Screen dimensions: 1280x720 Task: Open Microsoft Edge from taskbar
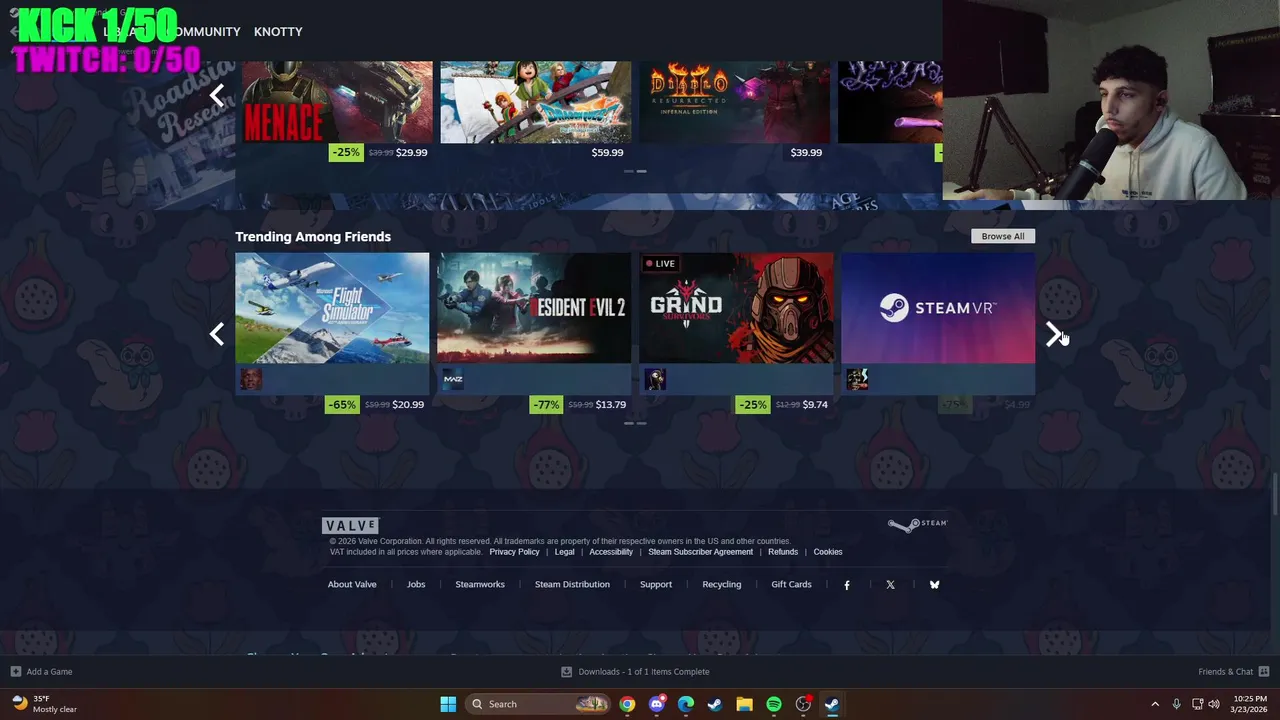(x=685, y=704)
